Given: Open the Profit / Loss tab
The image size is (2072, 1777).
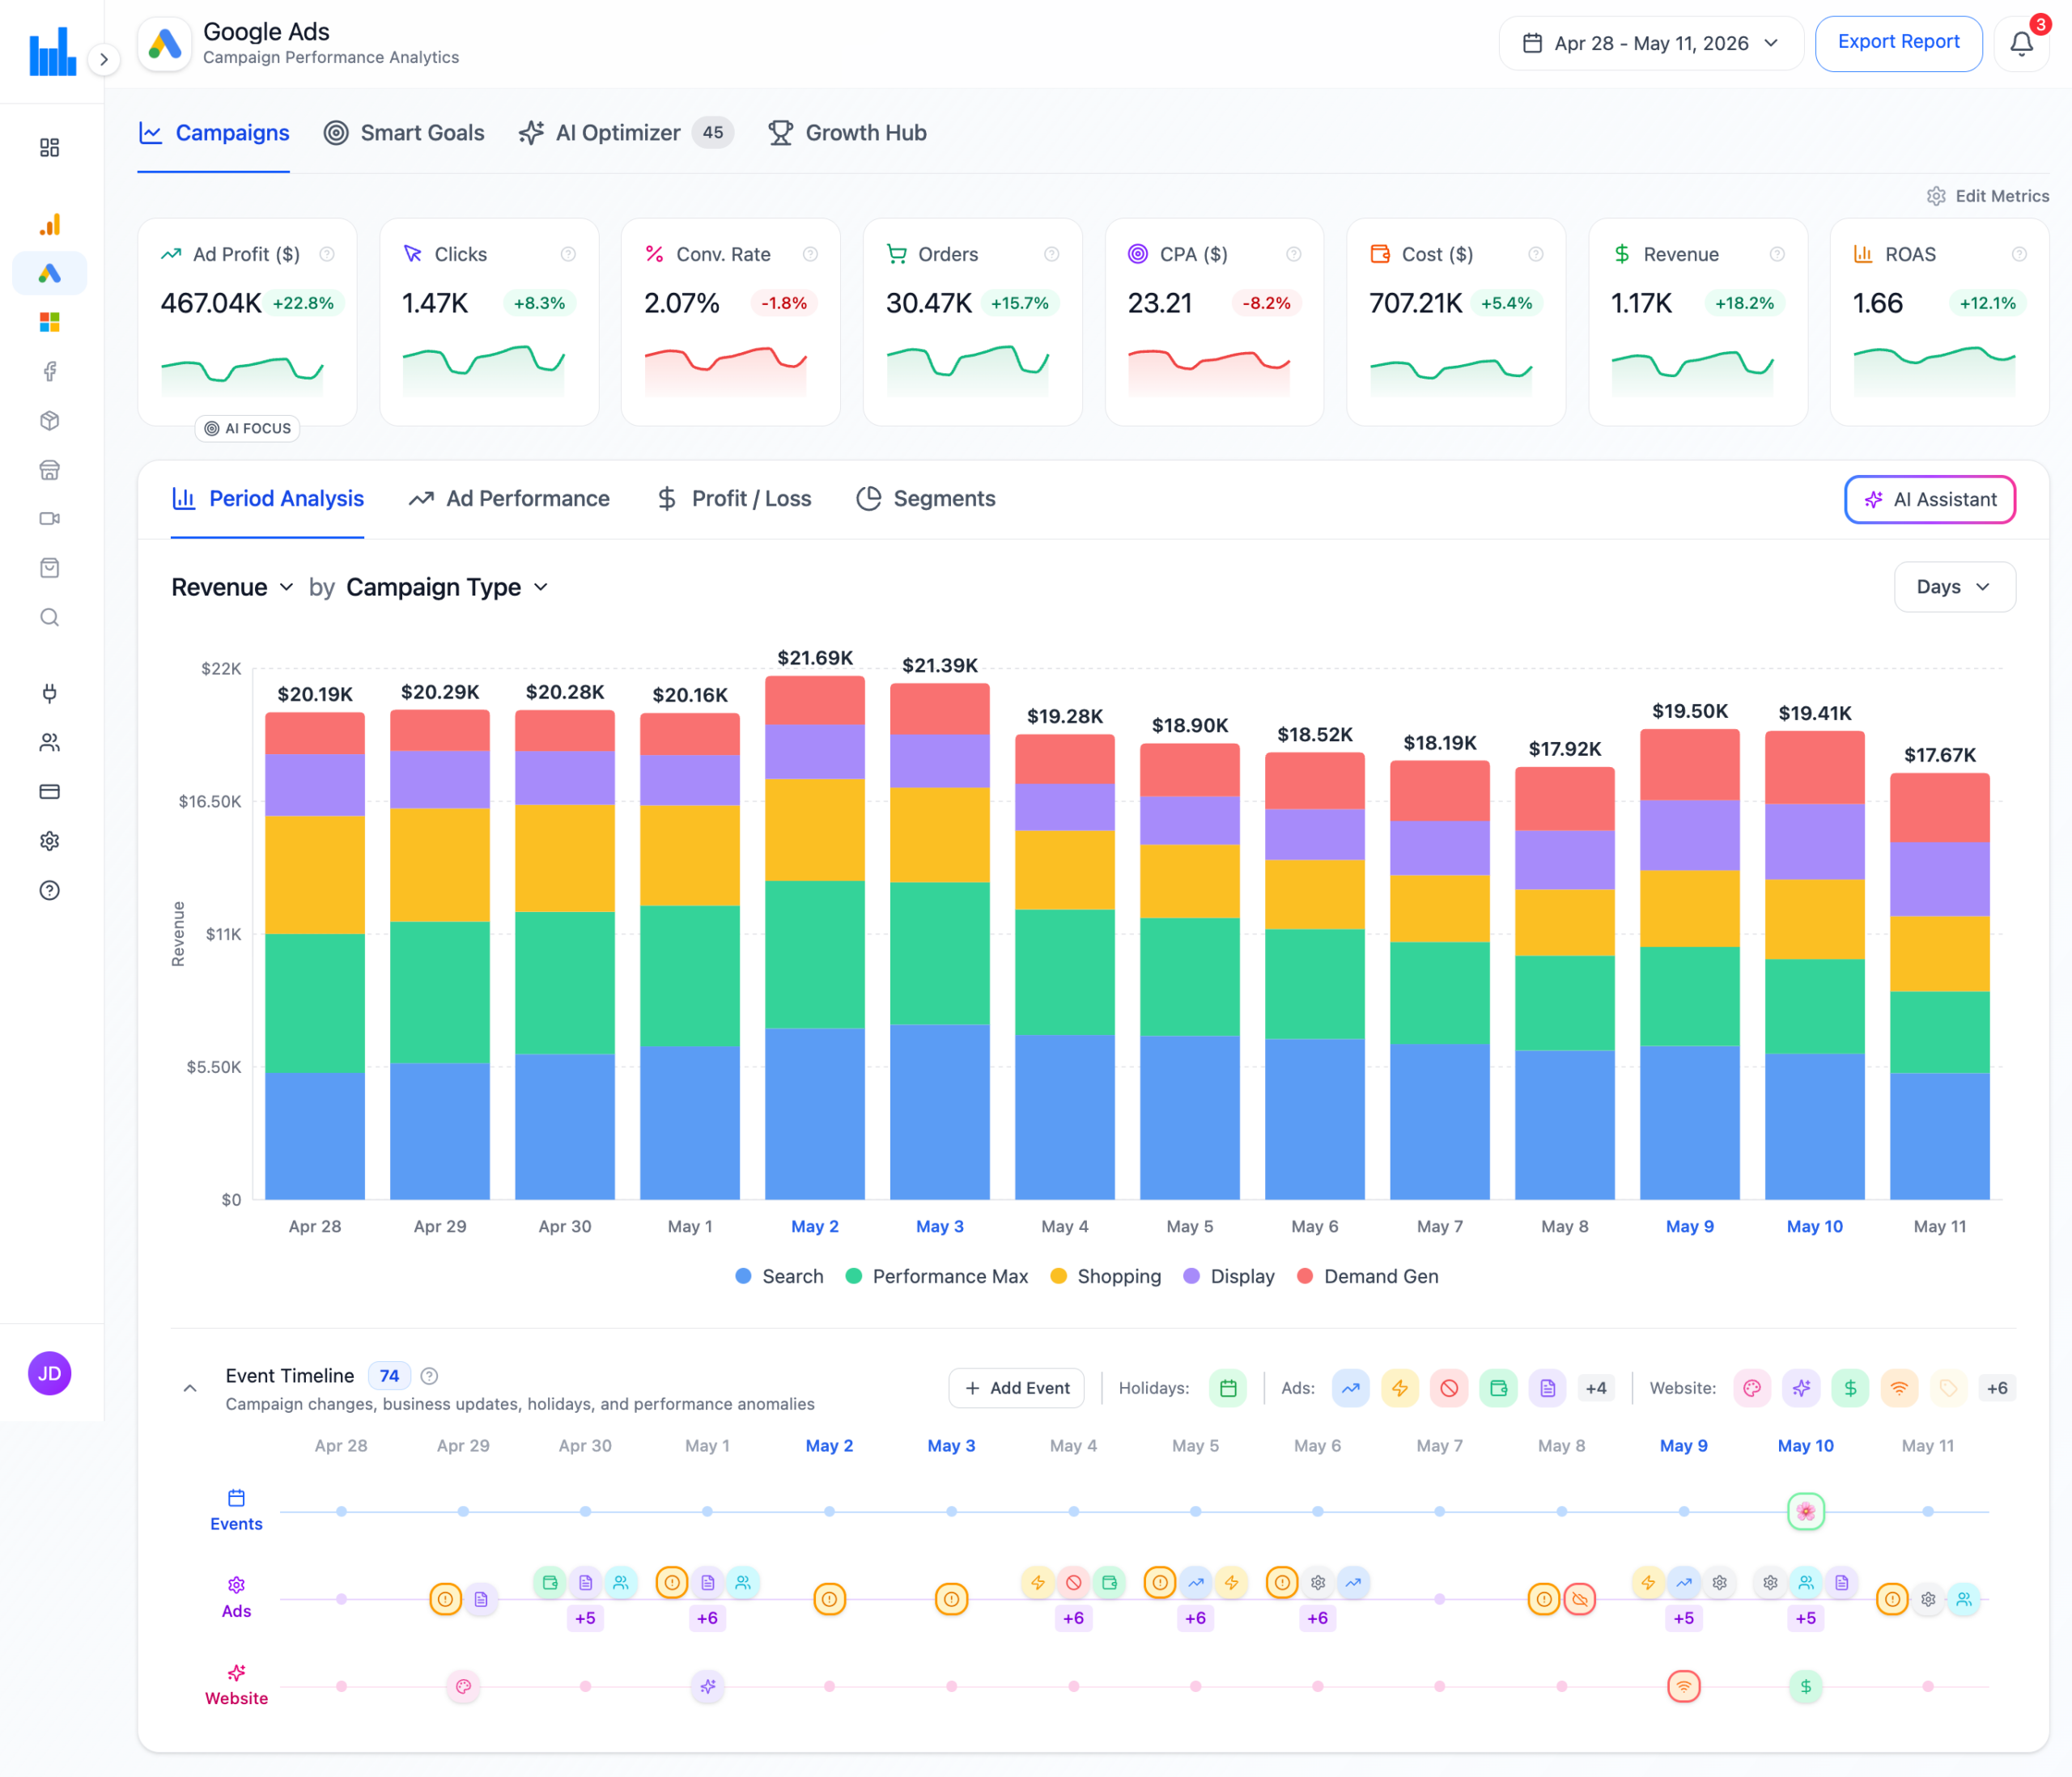Looking at the screenshot, I should pyautogui.click(x=733, y=498).
